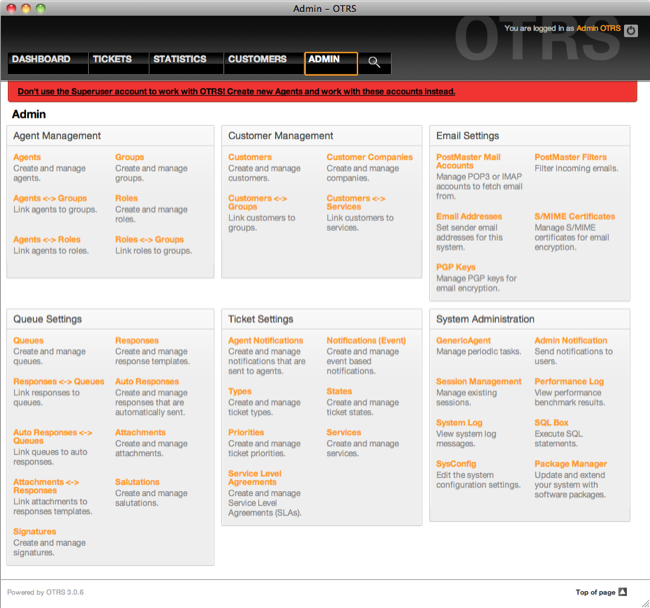Click Customers <-> Groups link
Image resolution: width=650 pixels, height=608 pixels.
click(257, 202)
